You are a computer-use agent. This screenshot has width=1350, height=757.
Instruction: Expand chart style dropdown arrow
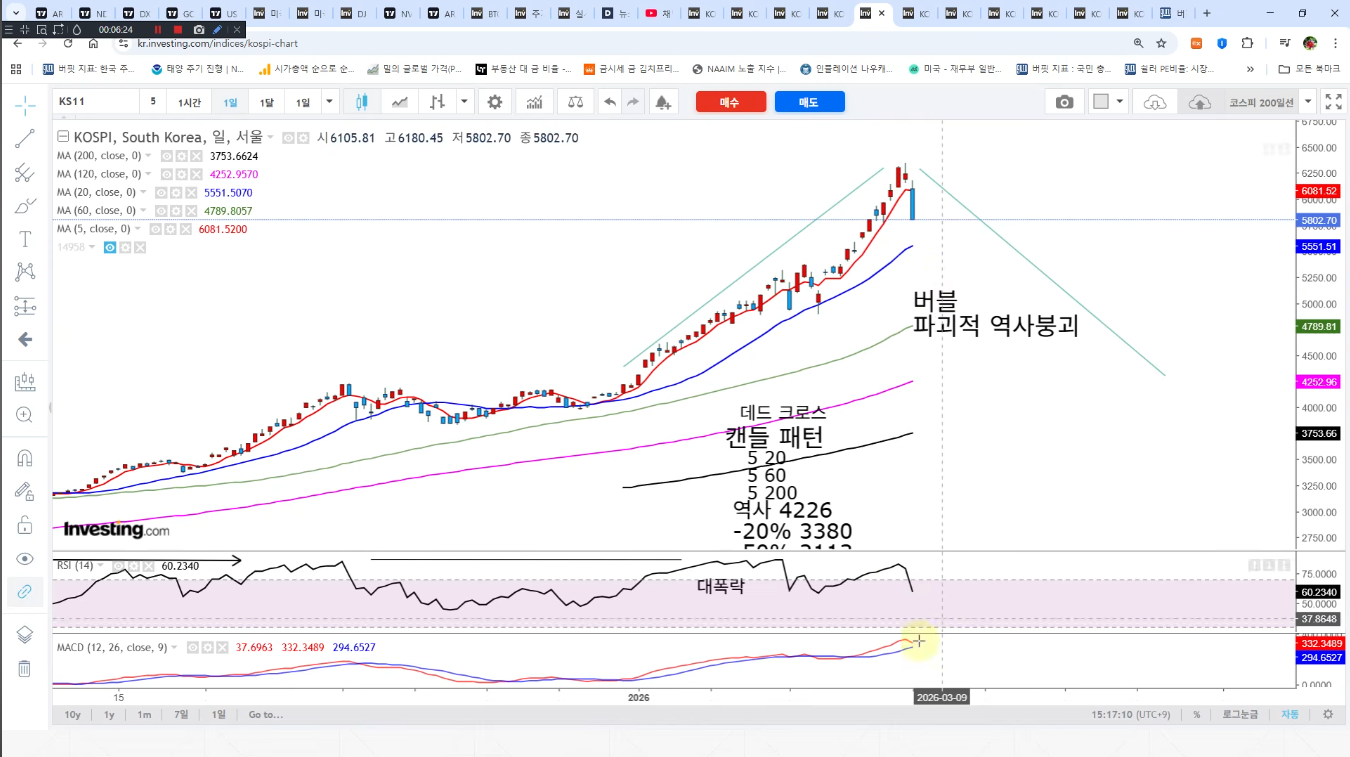464,102
